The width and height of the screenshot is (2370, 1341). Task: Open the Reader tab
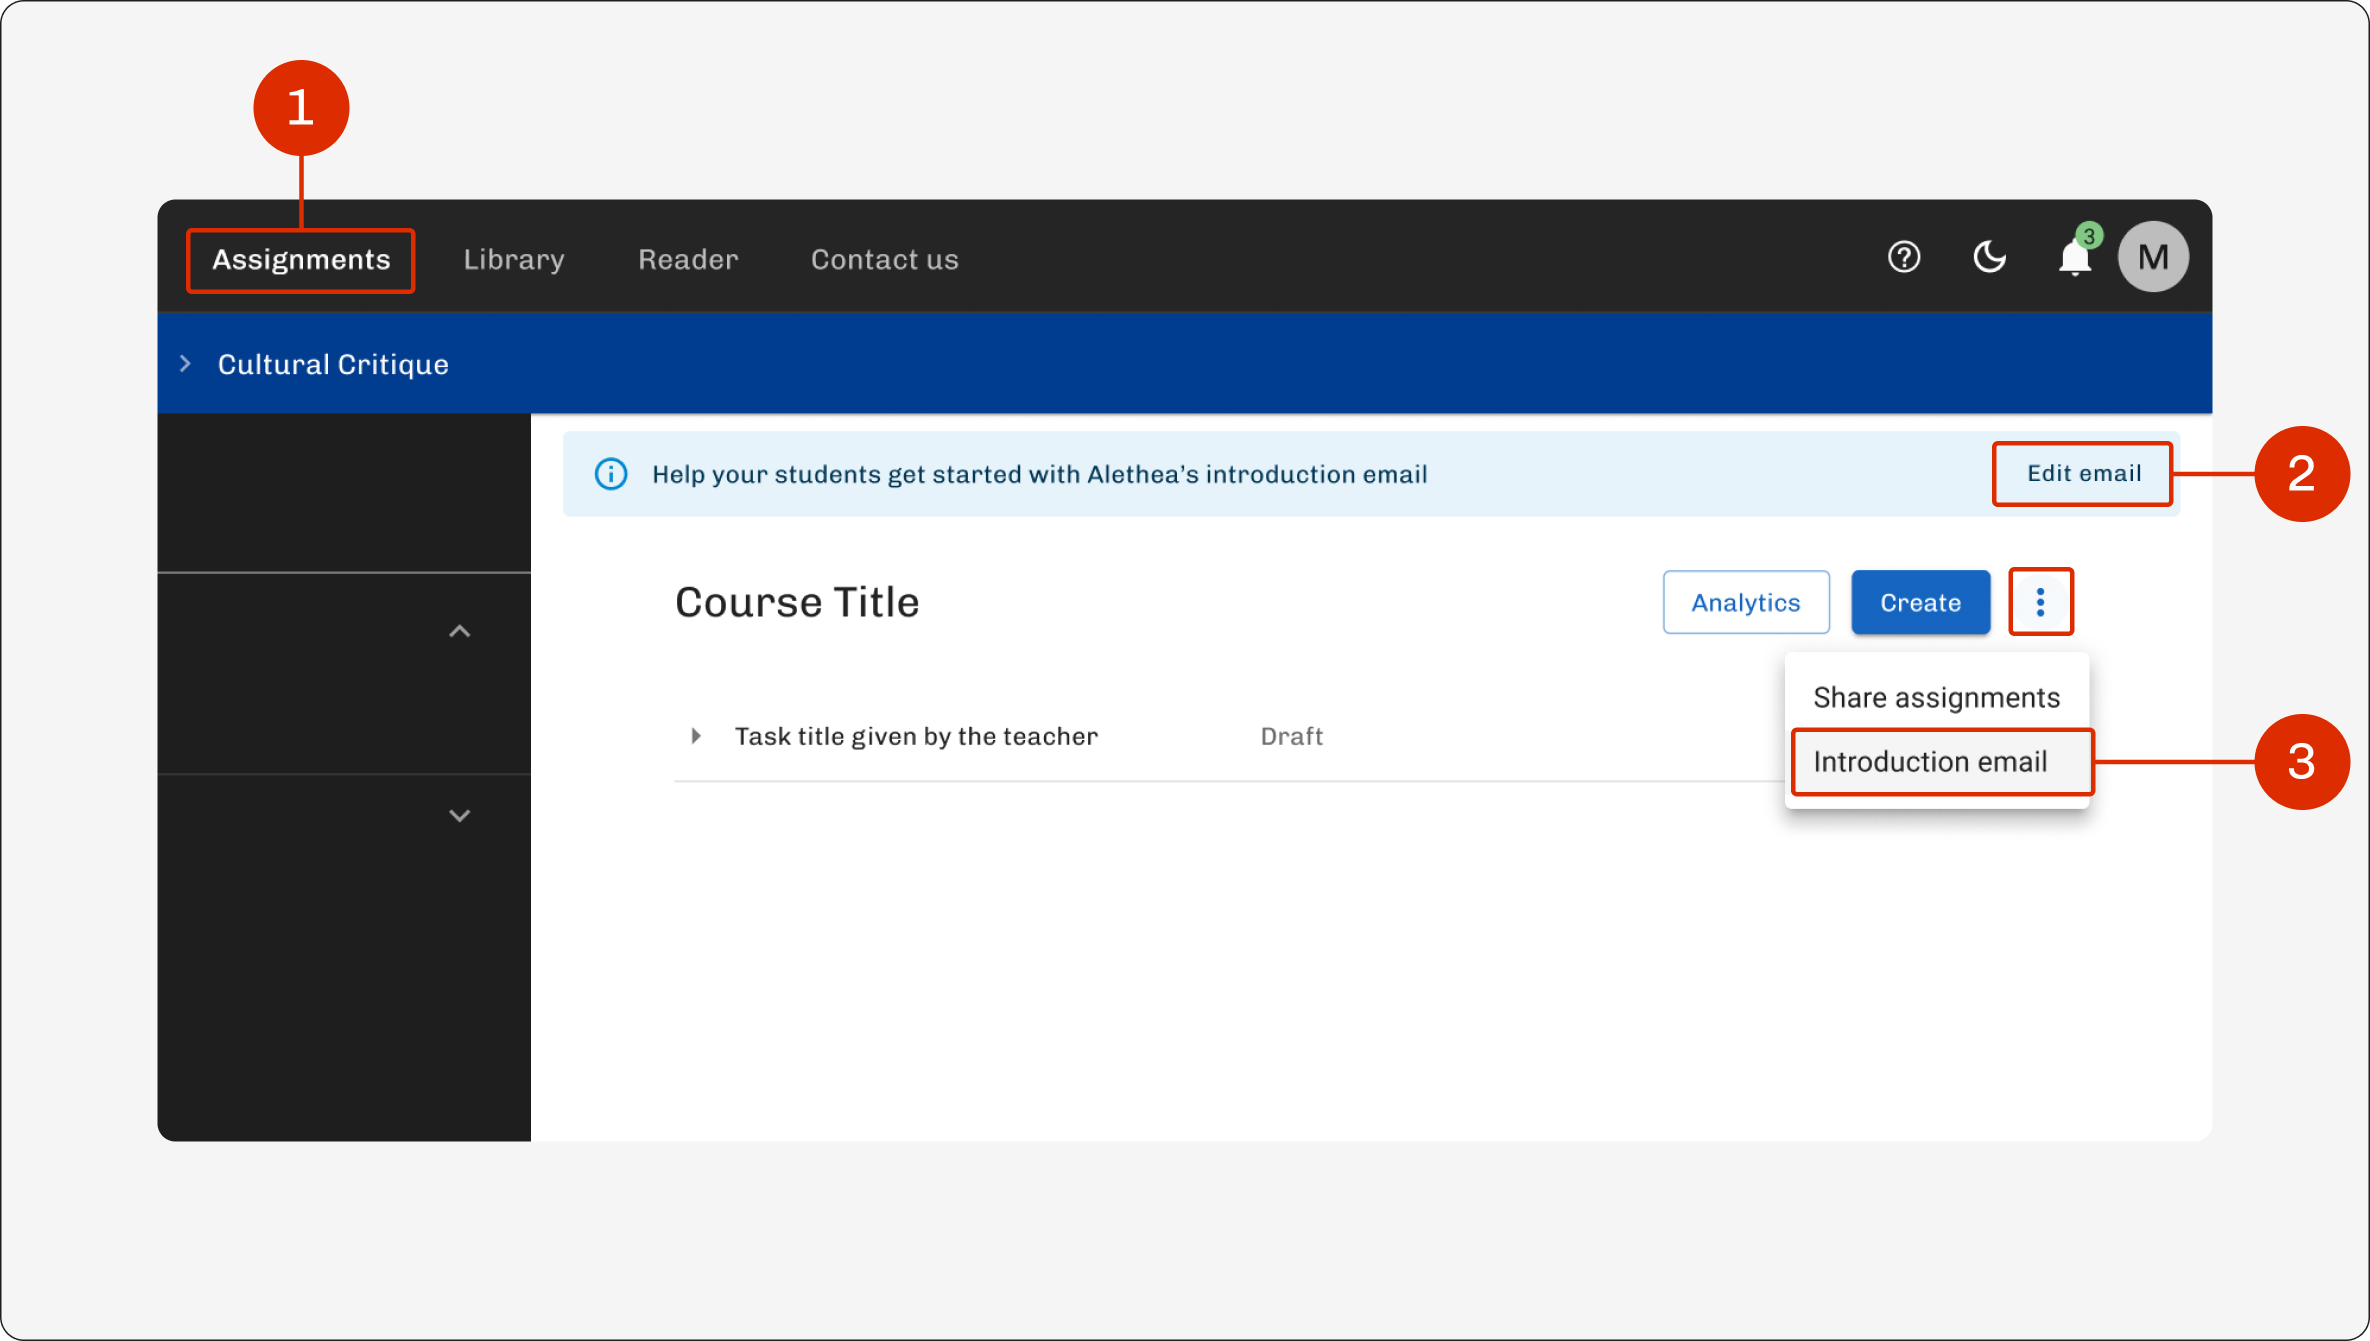point(688,260)
